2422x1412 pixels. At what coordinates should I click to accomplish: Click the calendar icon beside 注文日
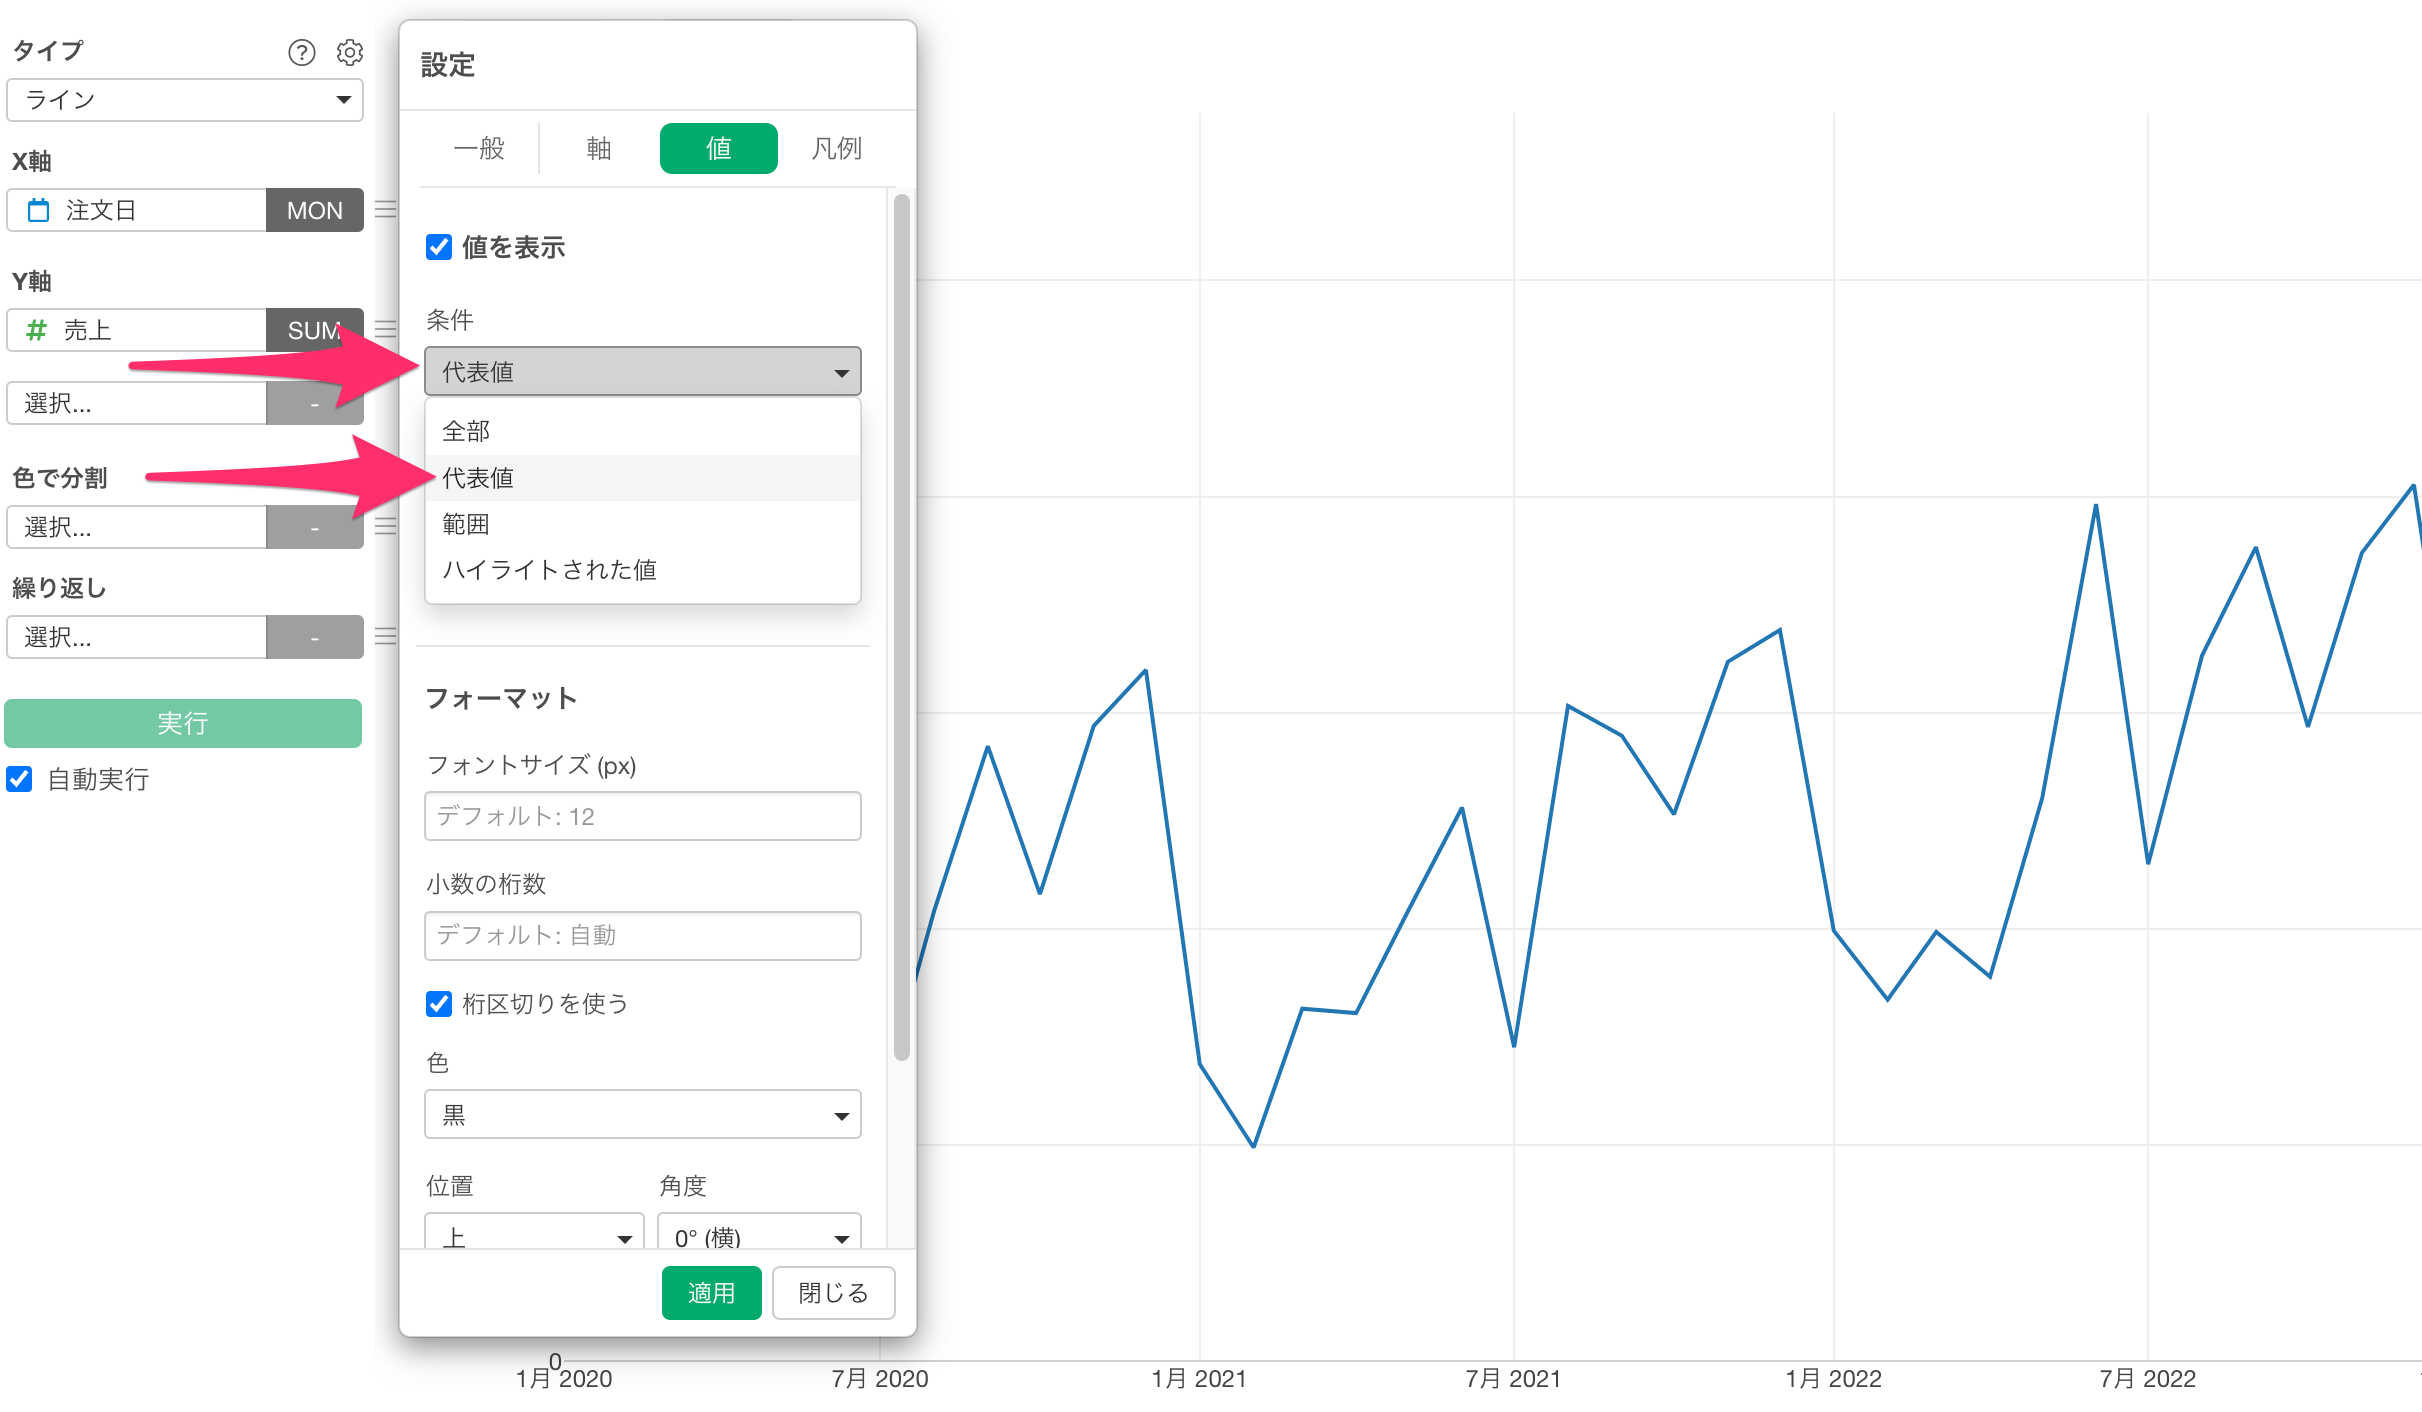pyautogui.click(x=38, y=210)
